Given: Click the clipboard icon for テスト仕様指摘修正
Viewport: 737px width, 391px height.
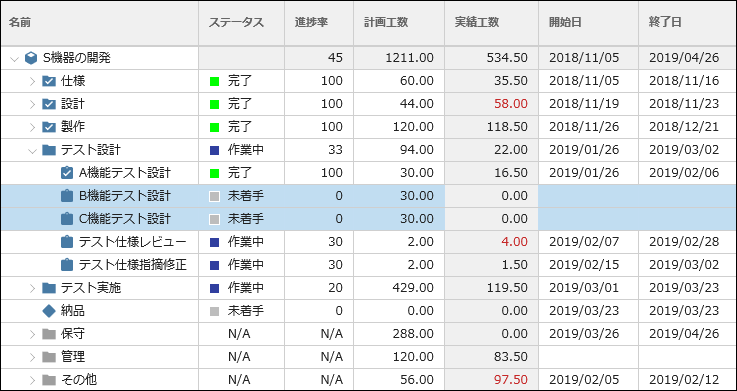Looking at the screenshot, I should (x=67, y=265).
